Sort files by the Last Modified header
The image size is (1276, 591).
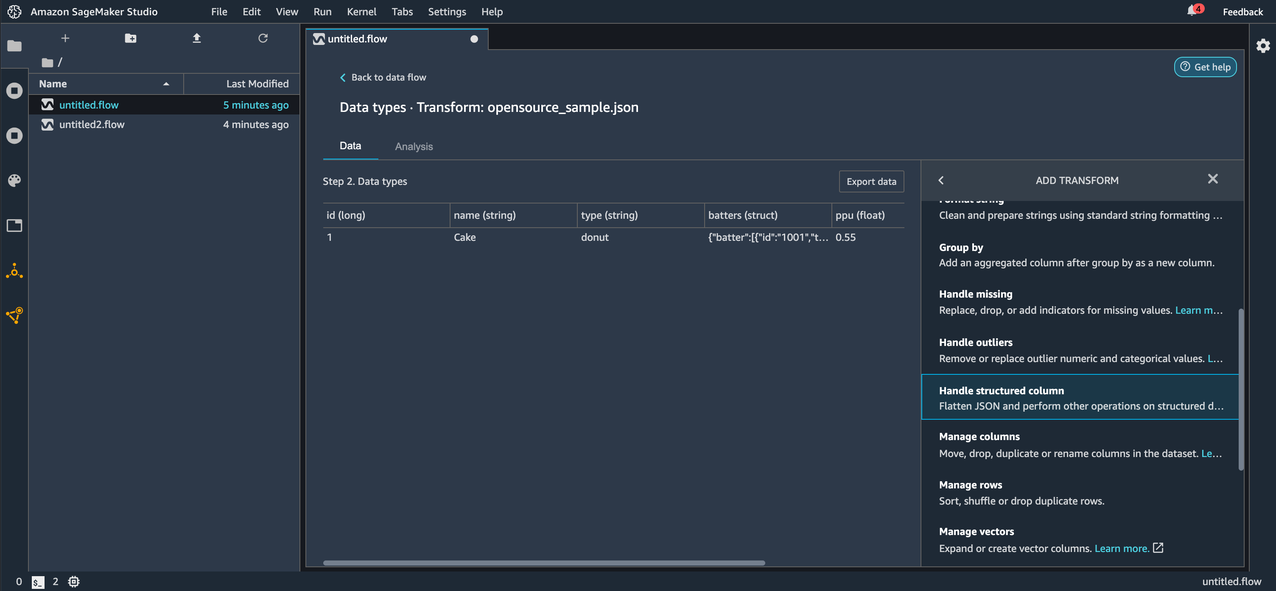tap(242, 84)
